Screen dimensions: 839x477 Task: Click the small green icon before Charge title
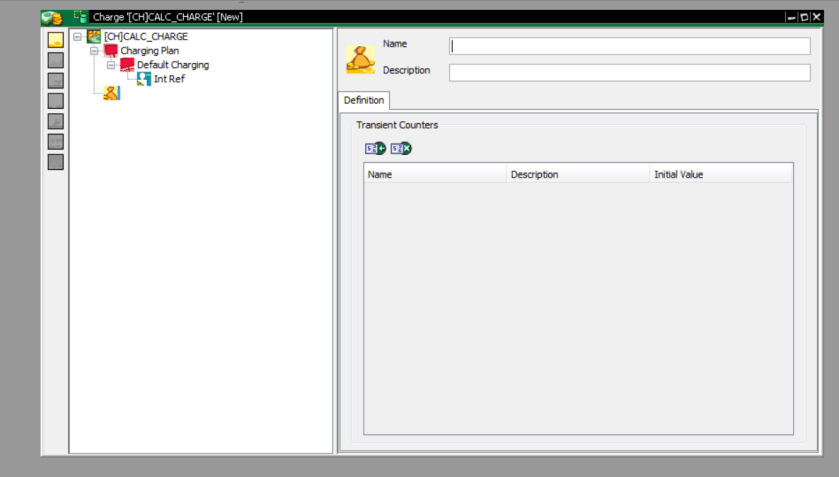(80, 17)
